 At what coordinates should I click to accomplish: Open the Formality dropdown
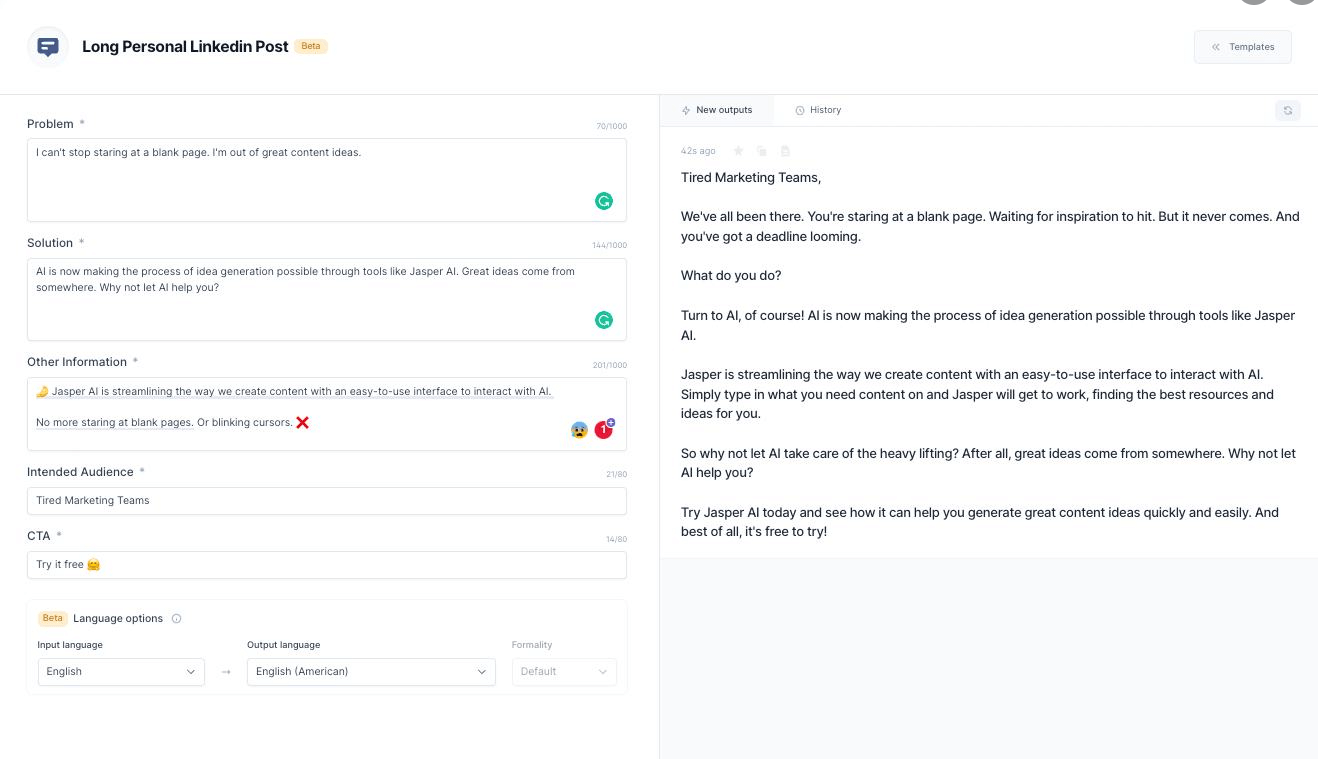563,672
